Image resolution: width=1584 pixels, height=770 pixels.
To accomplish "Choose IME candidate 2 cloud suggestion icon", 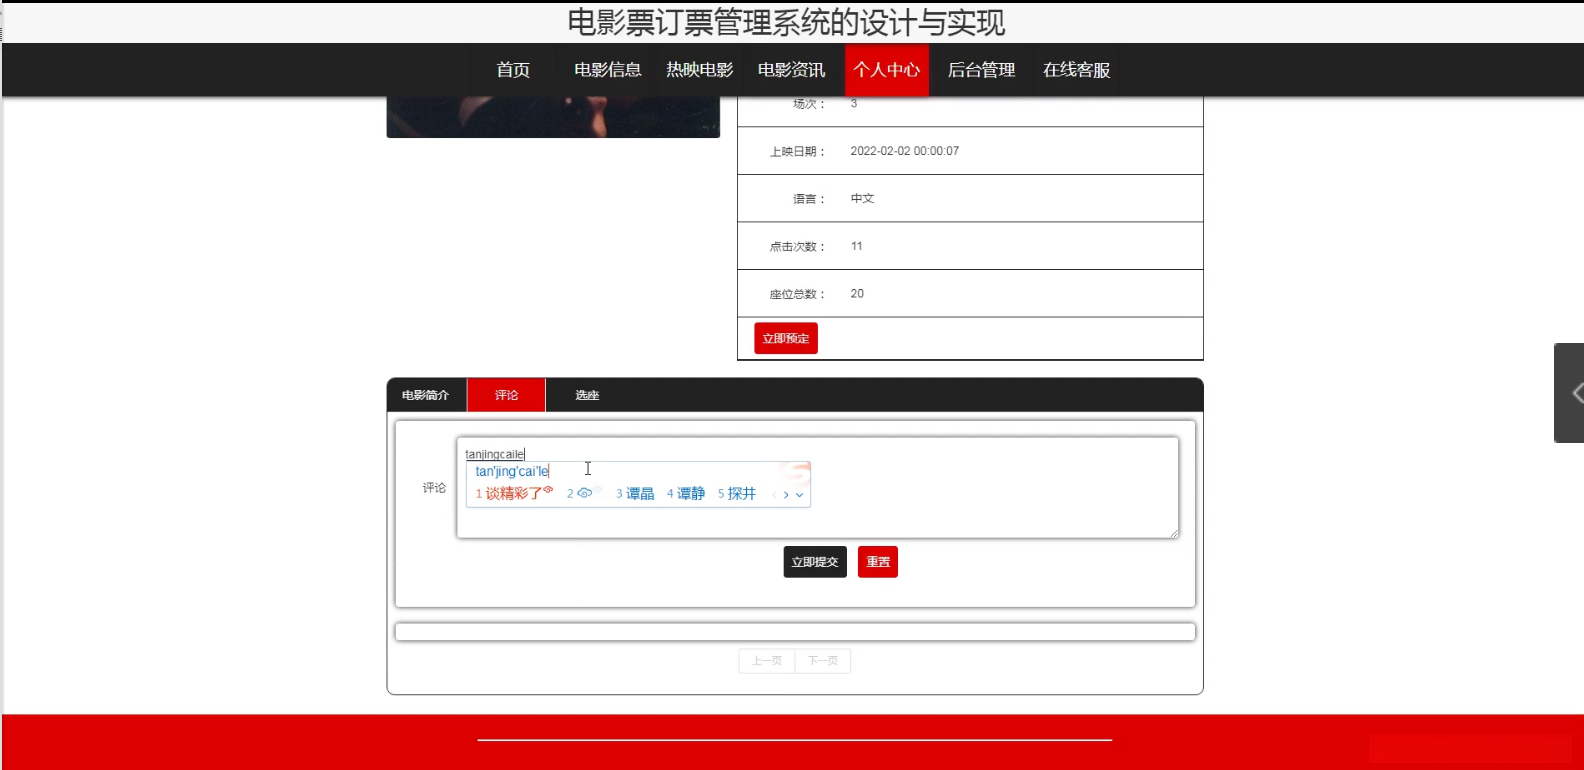I will 582,493.
